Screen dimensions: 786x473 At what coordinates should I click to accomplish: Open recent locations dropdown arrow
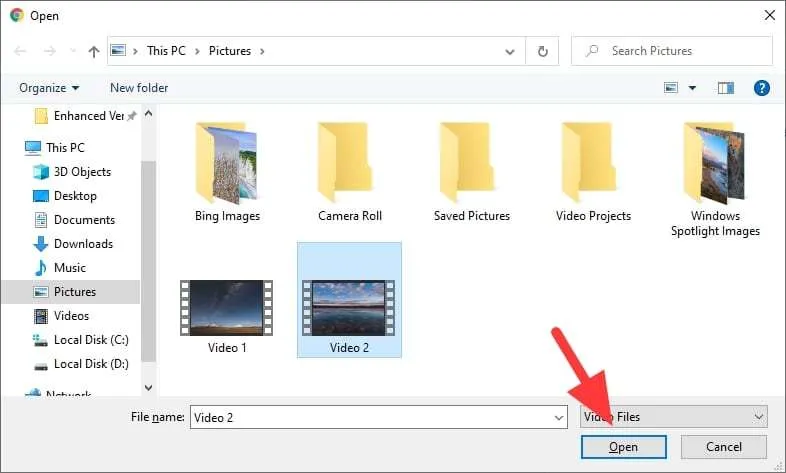click(73, 51)
